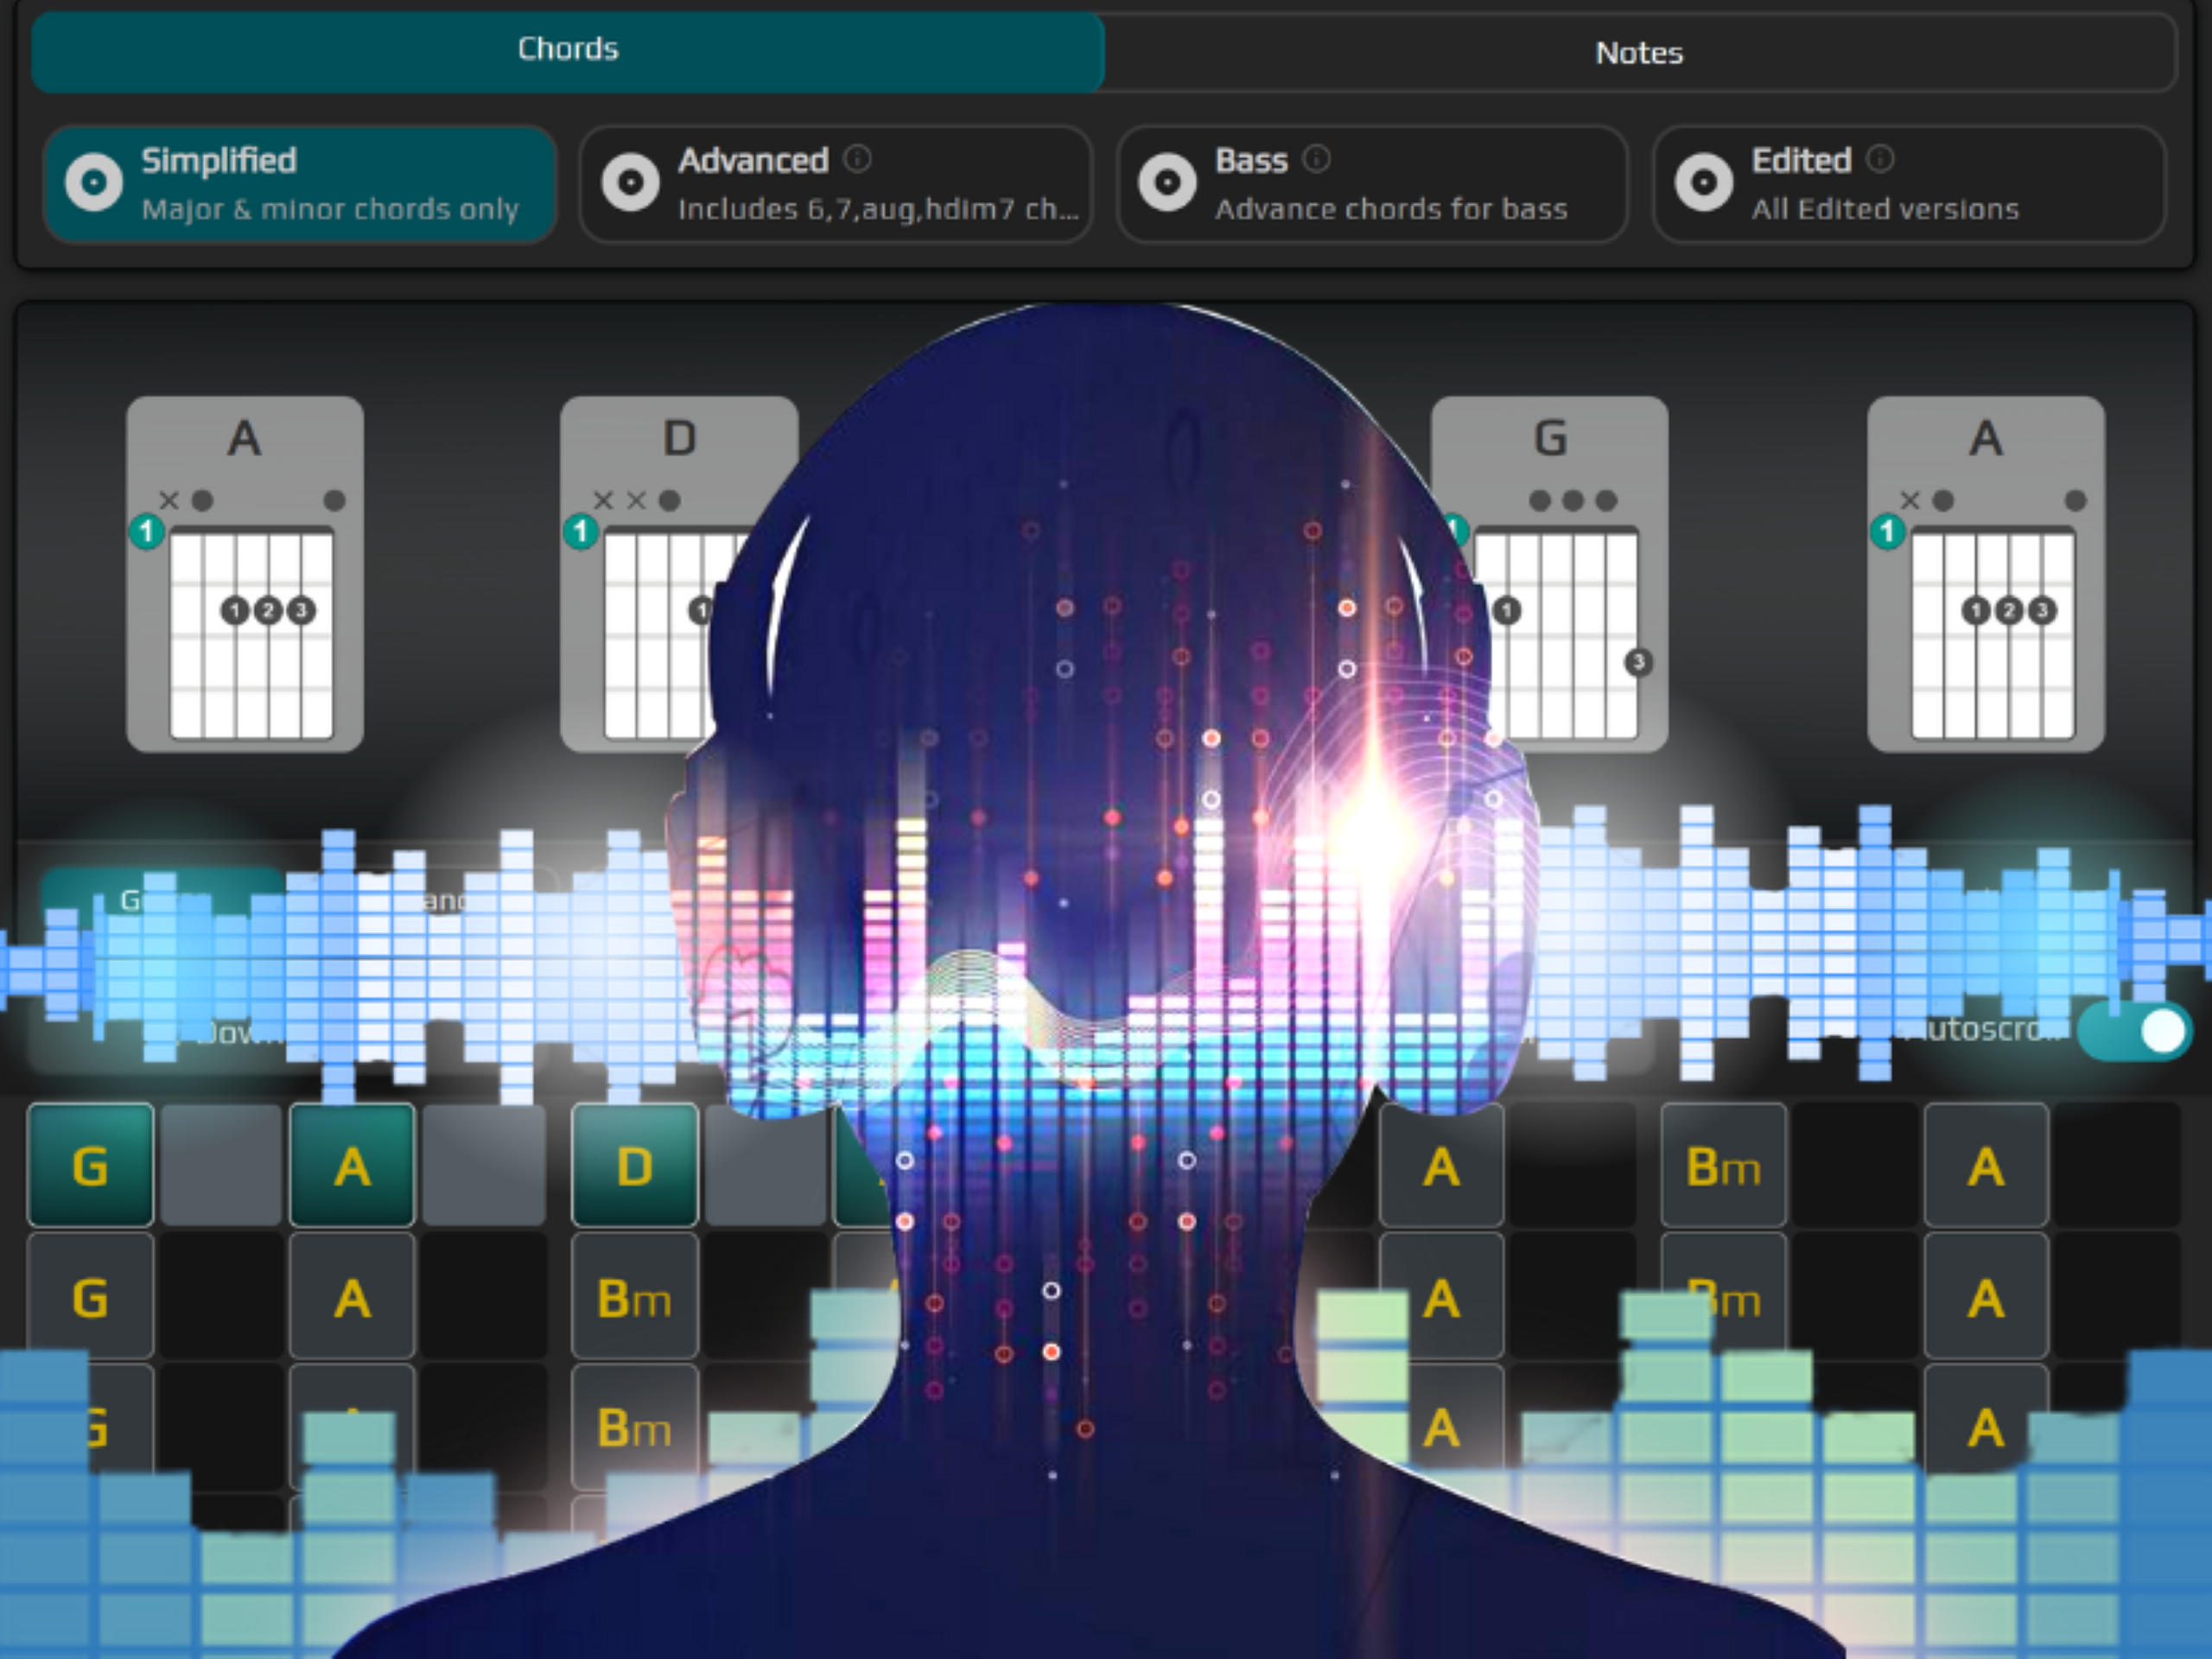Jump to the highlighted D chord cell
This screenshot has width=2212, height=1659.
point(634,1166)
